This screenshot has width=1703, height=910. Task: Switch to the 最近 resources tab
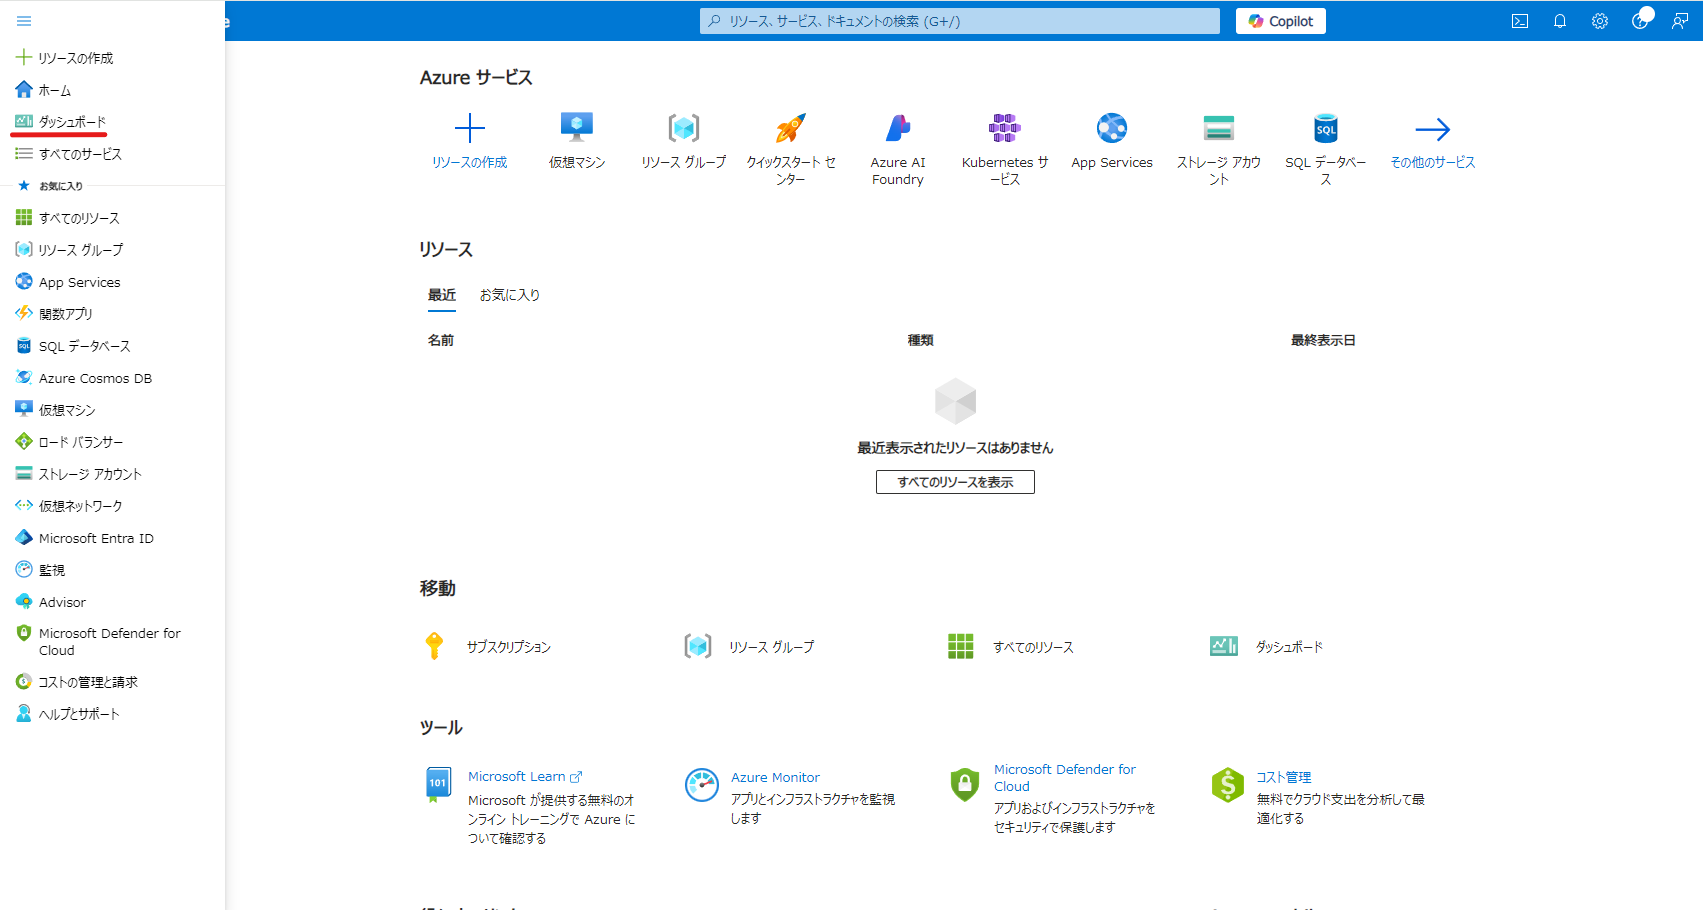coord(442,295)
